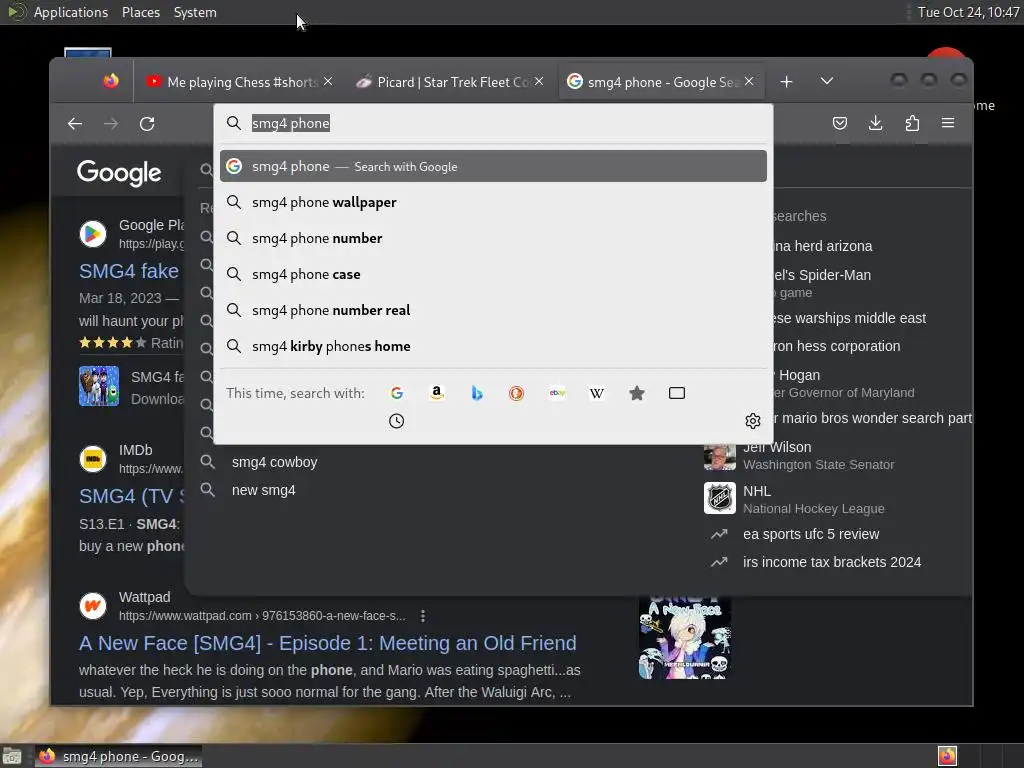This screenshot has width=1024, height=768.
Task: Open the Places menu in top panel
Action: click(x=140, y=12)
